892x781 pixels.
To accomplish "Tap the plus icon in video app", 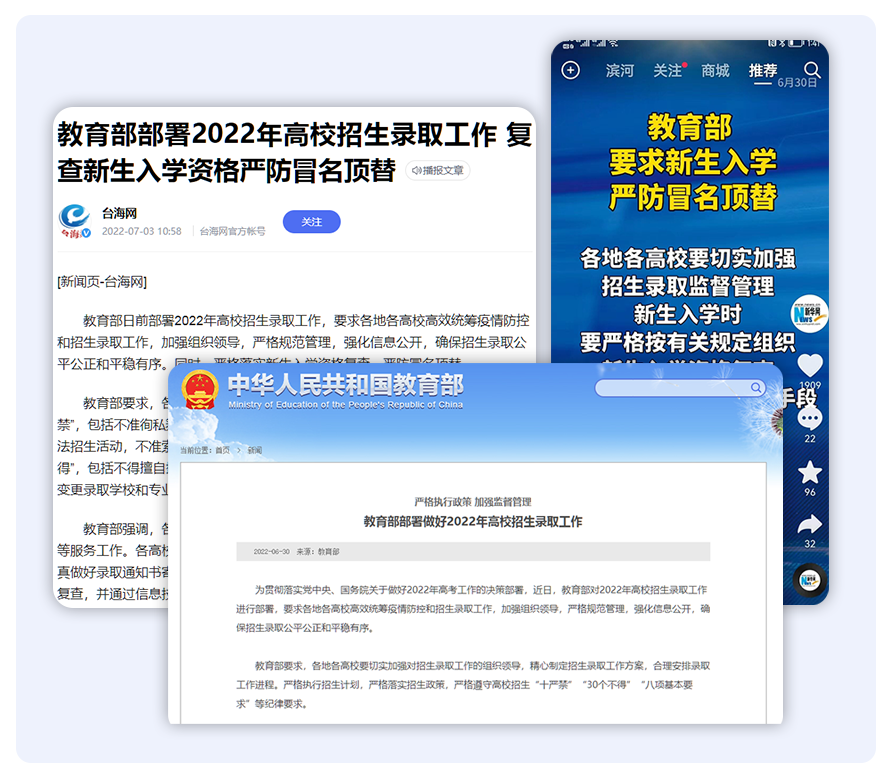I will coord(570,70).
